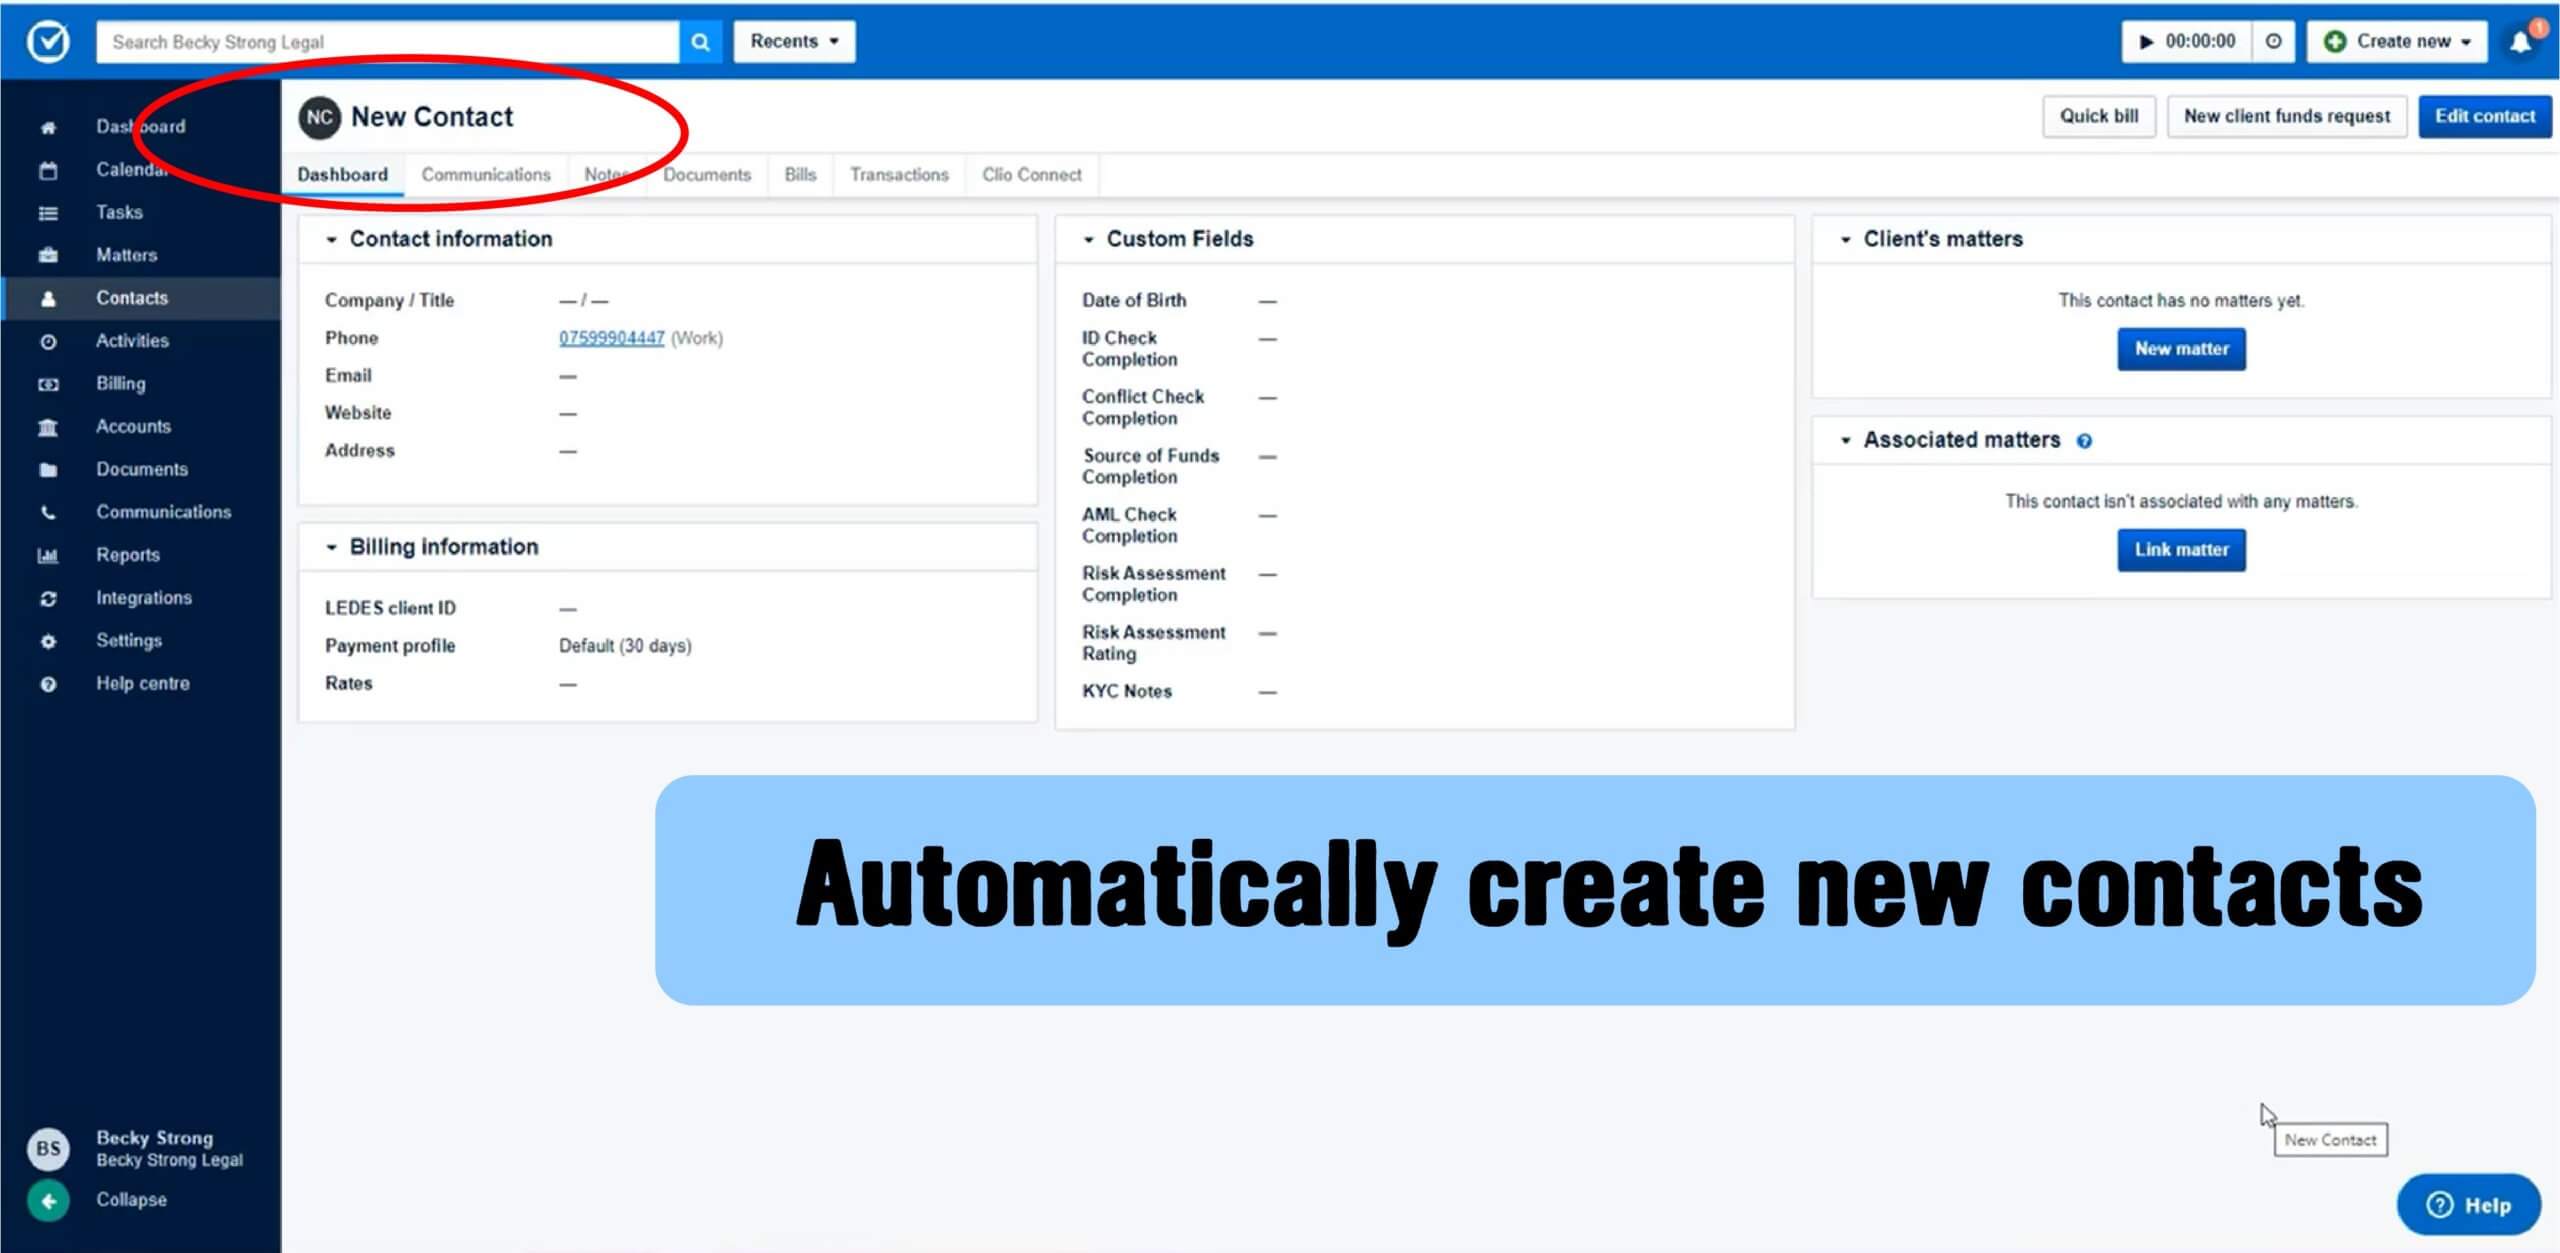Collapse the Custom Fields section
This screenshot has width=2560, height=1253.
1089,240
